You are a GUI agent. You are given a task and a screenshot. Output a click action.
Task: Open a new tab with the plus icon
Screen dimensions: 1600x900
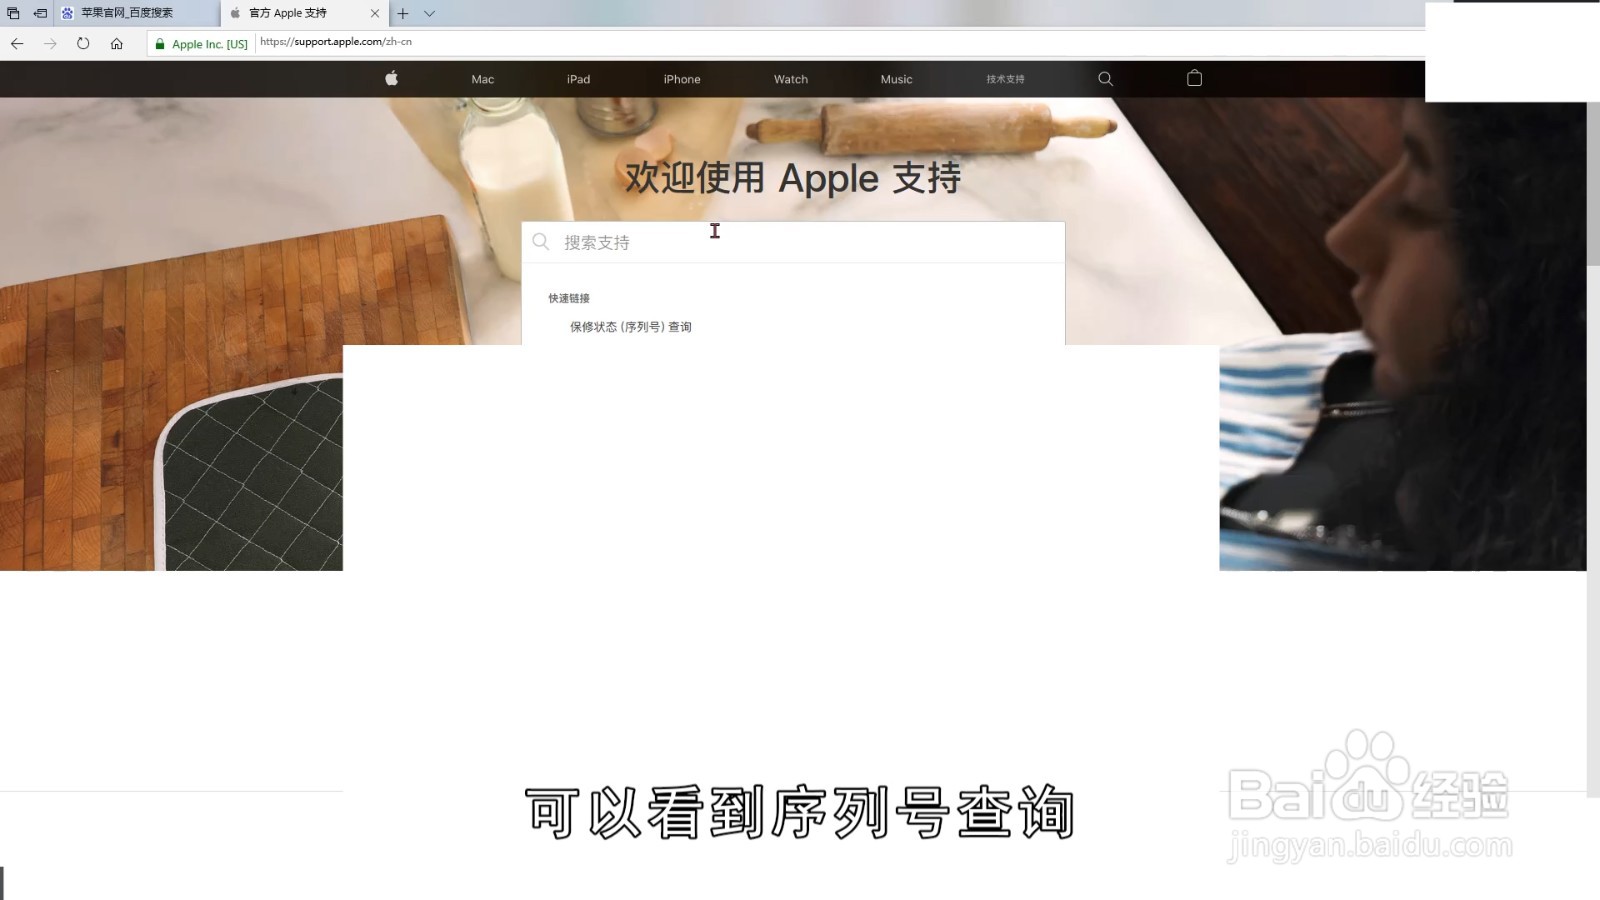coord(401,13)
